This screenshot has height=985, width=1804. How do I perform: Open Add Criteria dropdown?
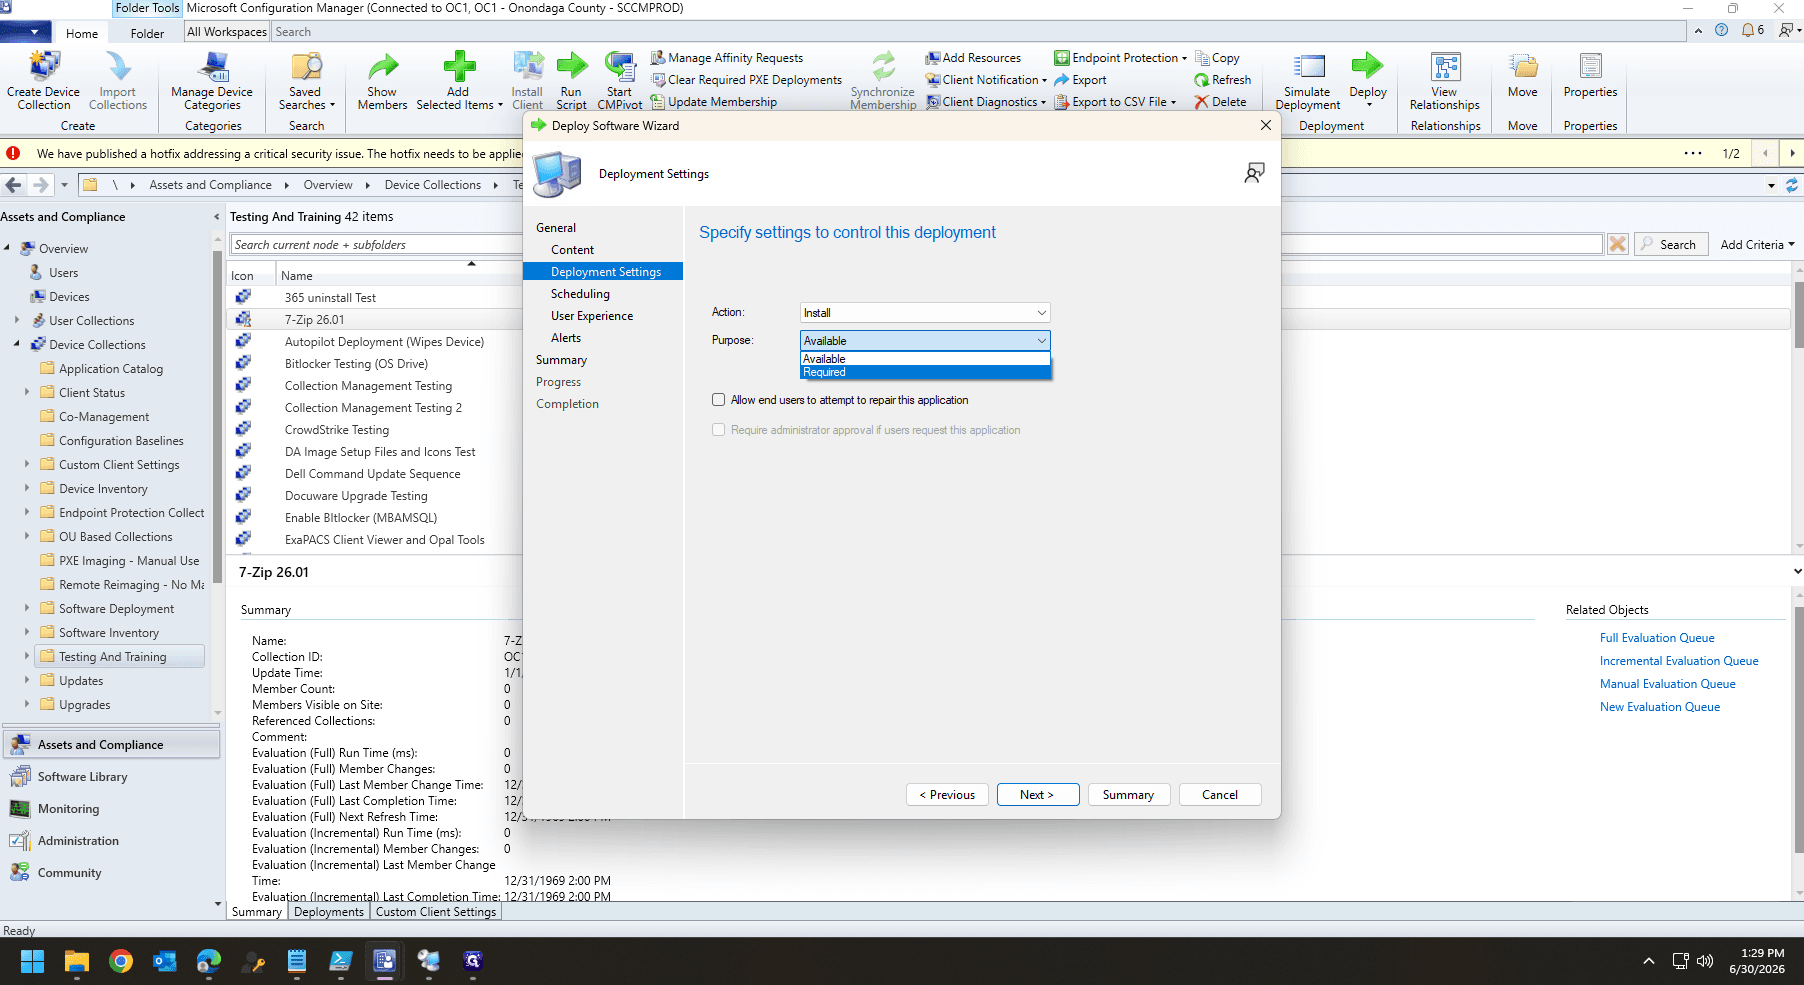click(1757, 245)
